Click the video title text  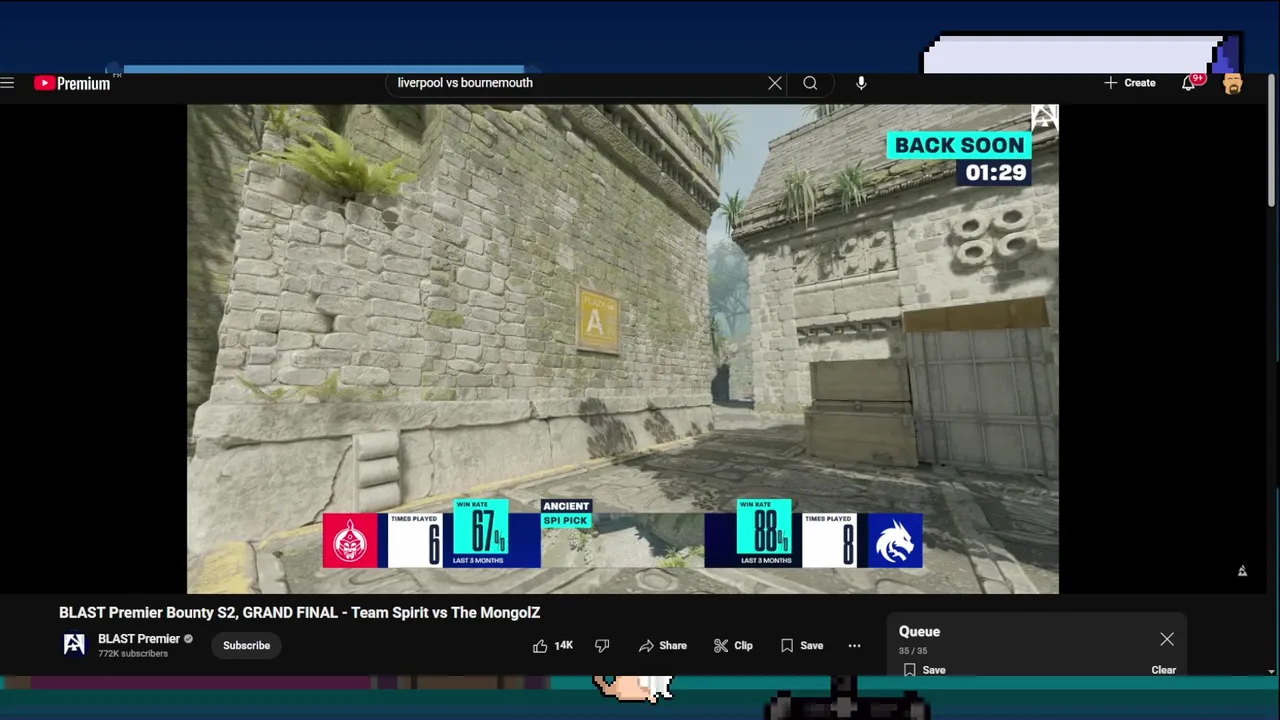pyautogui.click(x=299, y=613)
